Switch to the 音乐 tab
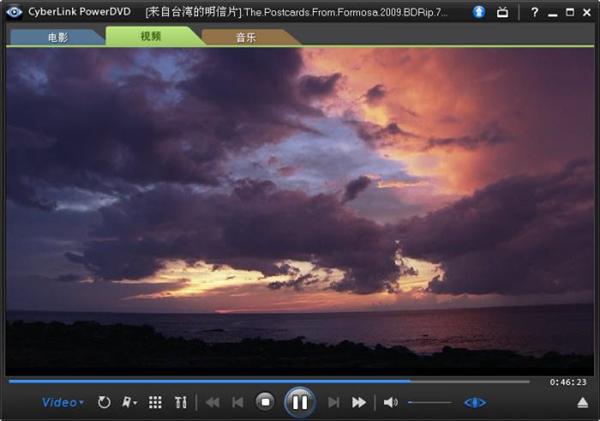The height and width of the screenshot is (421, 600). 246,38
